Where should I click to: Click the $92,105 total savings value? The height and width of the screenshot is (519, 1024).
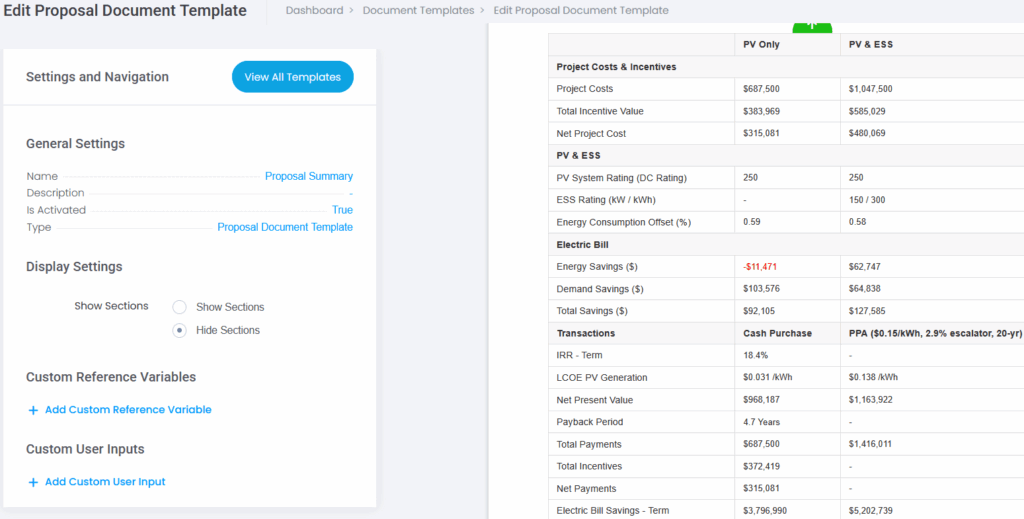(x=759, y=311)
